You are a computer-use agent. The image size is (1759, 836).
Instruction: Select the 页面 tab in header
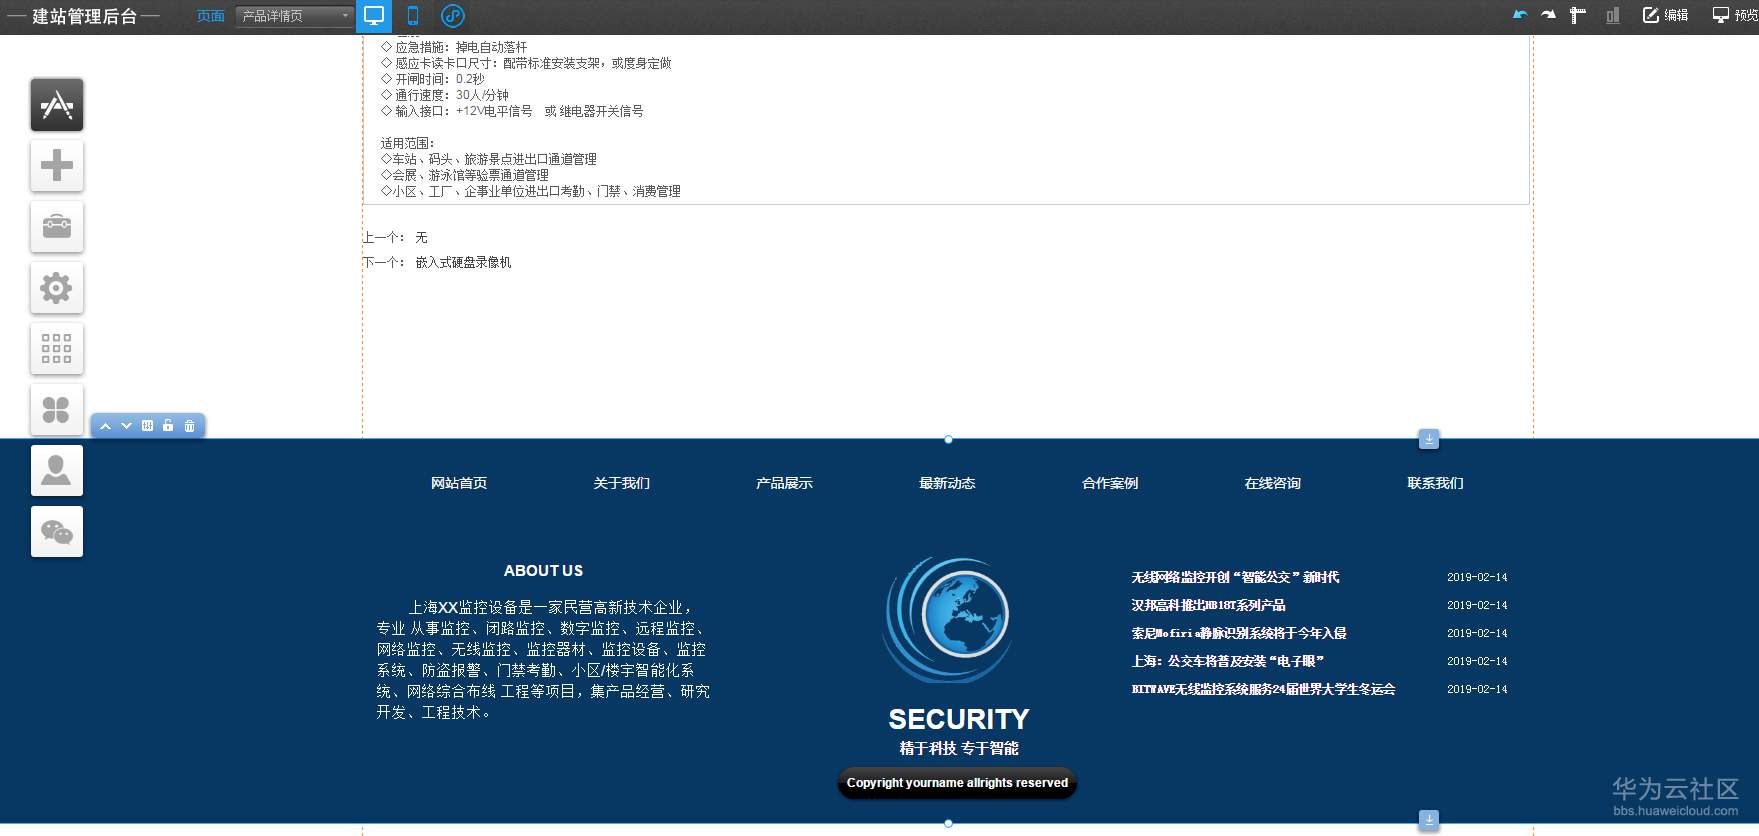pyautogui.click(x=210, y=16)
